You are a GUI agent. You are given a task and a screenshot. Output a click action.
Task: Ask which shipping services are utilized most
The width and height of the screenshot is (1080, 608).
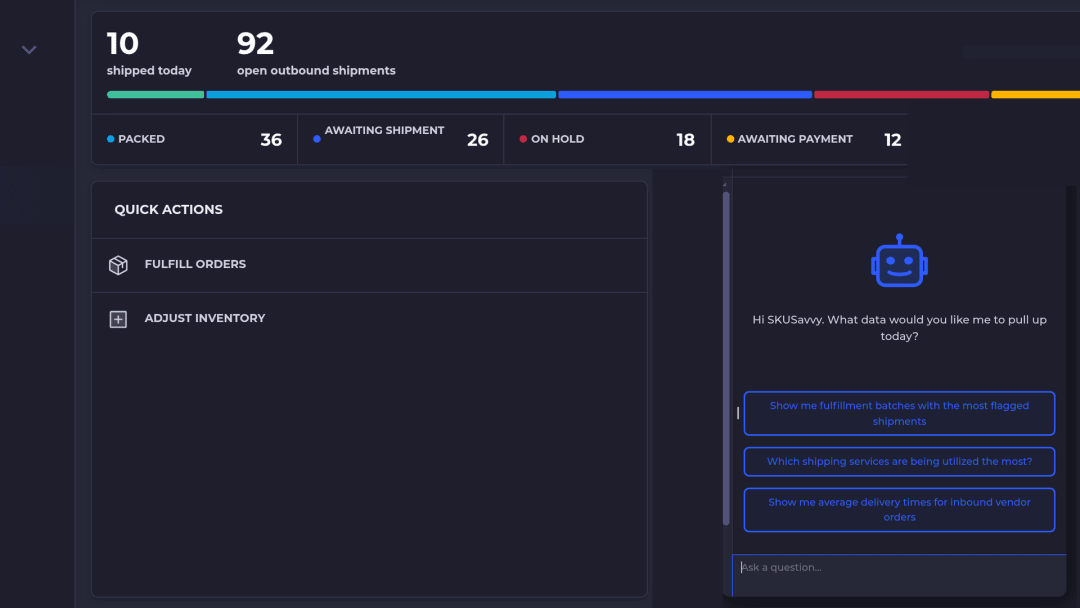pyautogui.click(x=899, y=461)
